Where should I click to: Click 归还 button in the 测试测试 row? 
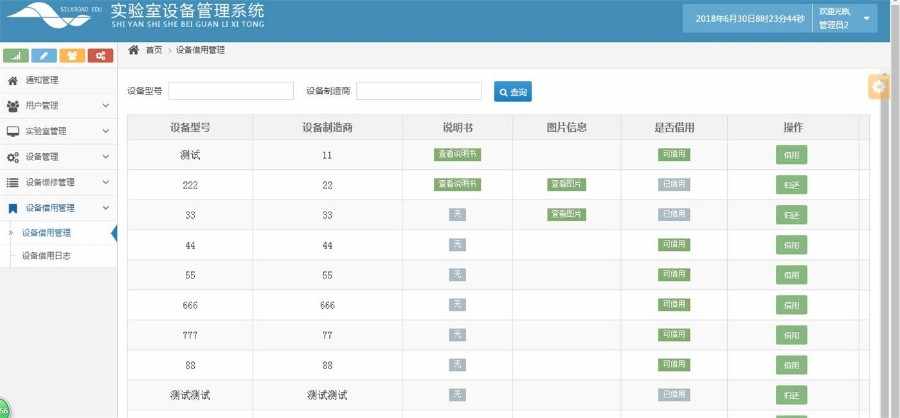coord(792,395)
